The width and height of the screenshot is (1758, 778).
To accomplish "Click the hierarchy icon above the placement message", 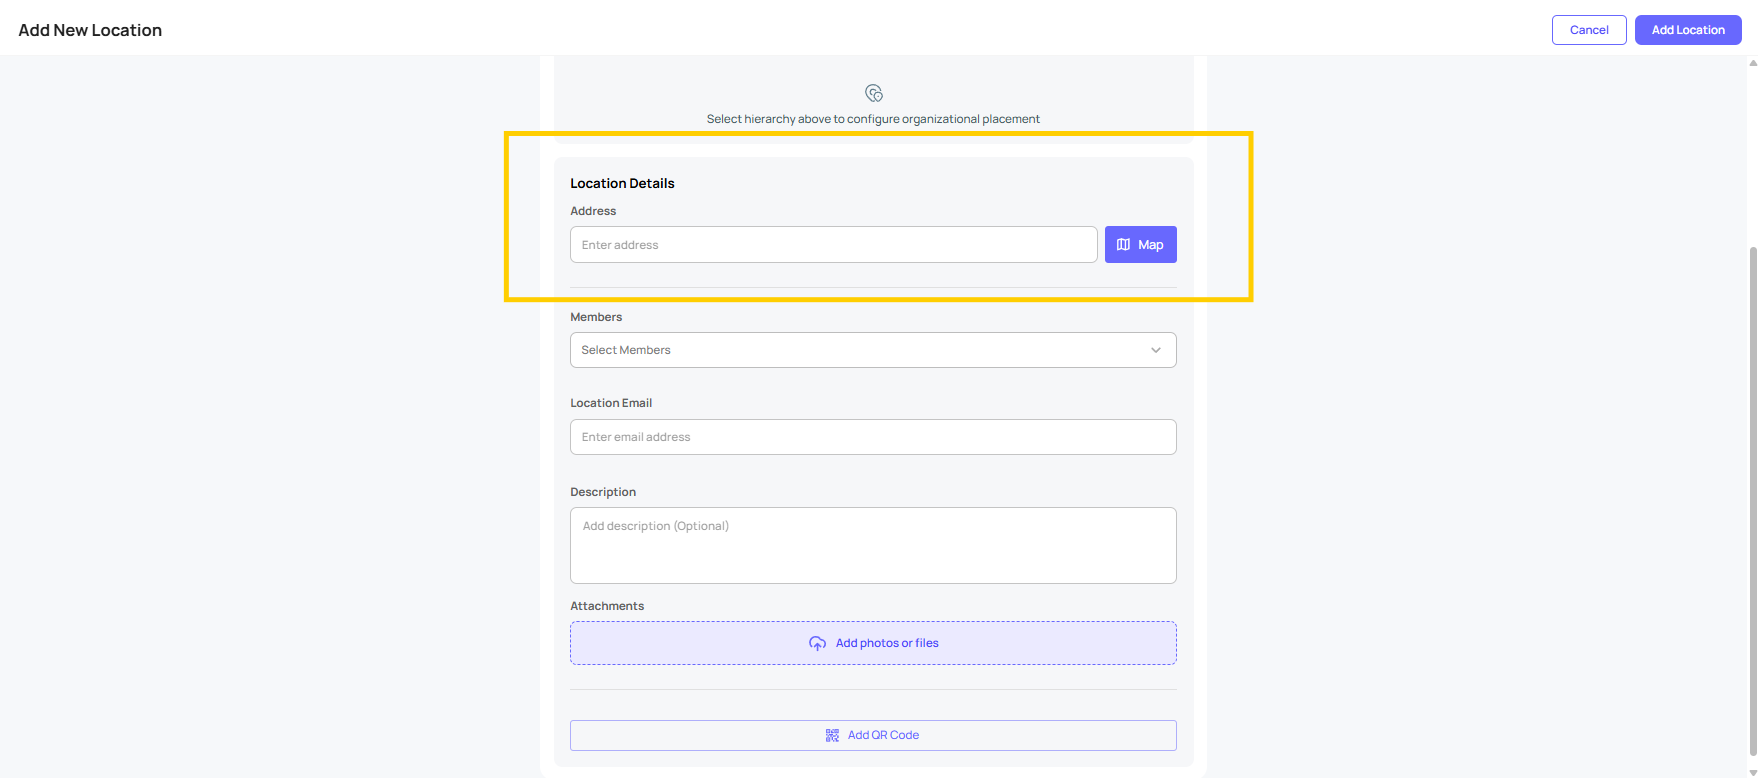I will [x=873, y=93].
